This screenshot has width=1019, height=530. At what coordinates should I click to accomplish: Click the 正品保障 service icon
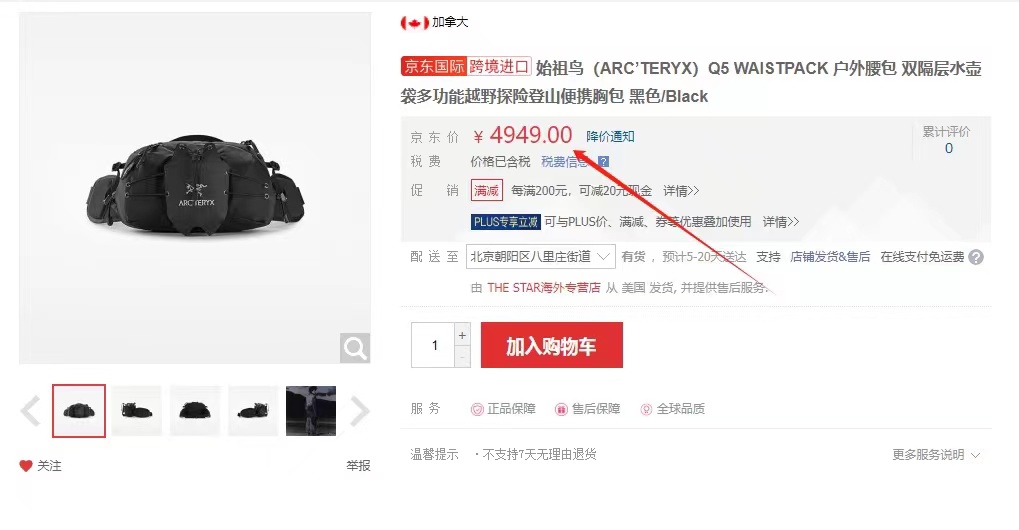(477, 409)
